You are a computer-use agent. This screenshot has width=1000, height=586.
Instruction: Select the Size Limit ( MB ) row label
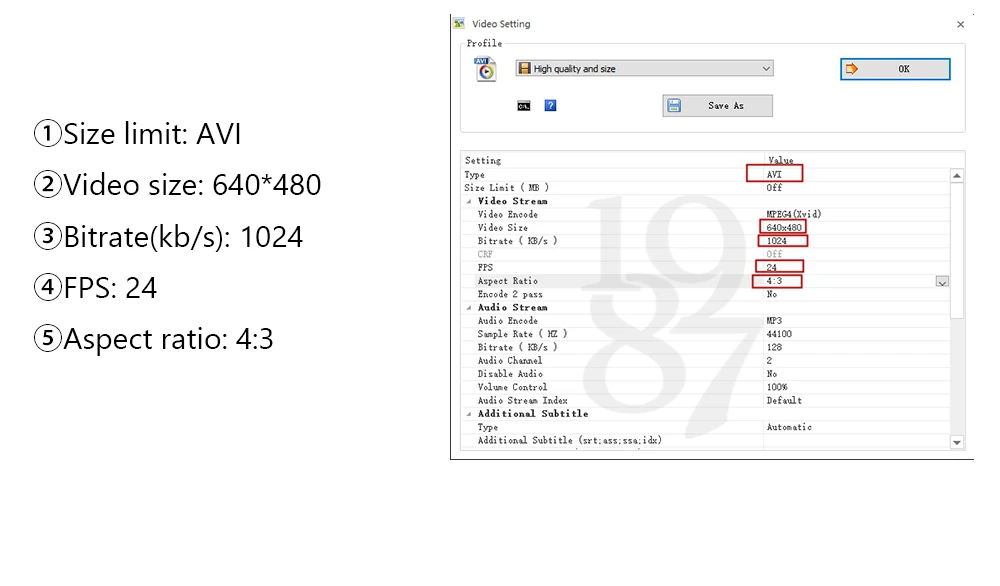click(x=506, y=187)
